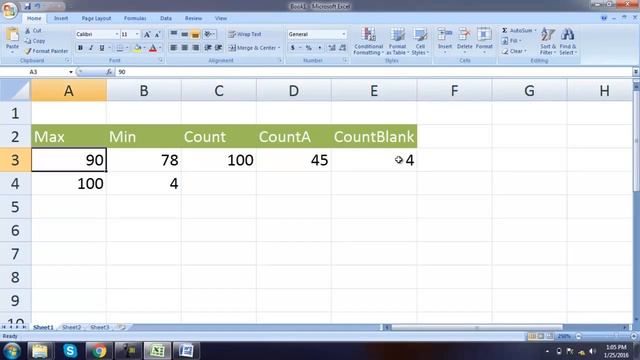Screen dimensions: 640x360
Task: Switch to the Formulas tab
Action: click(135, 18)
